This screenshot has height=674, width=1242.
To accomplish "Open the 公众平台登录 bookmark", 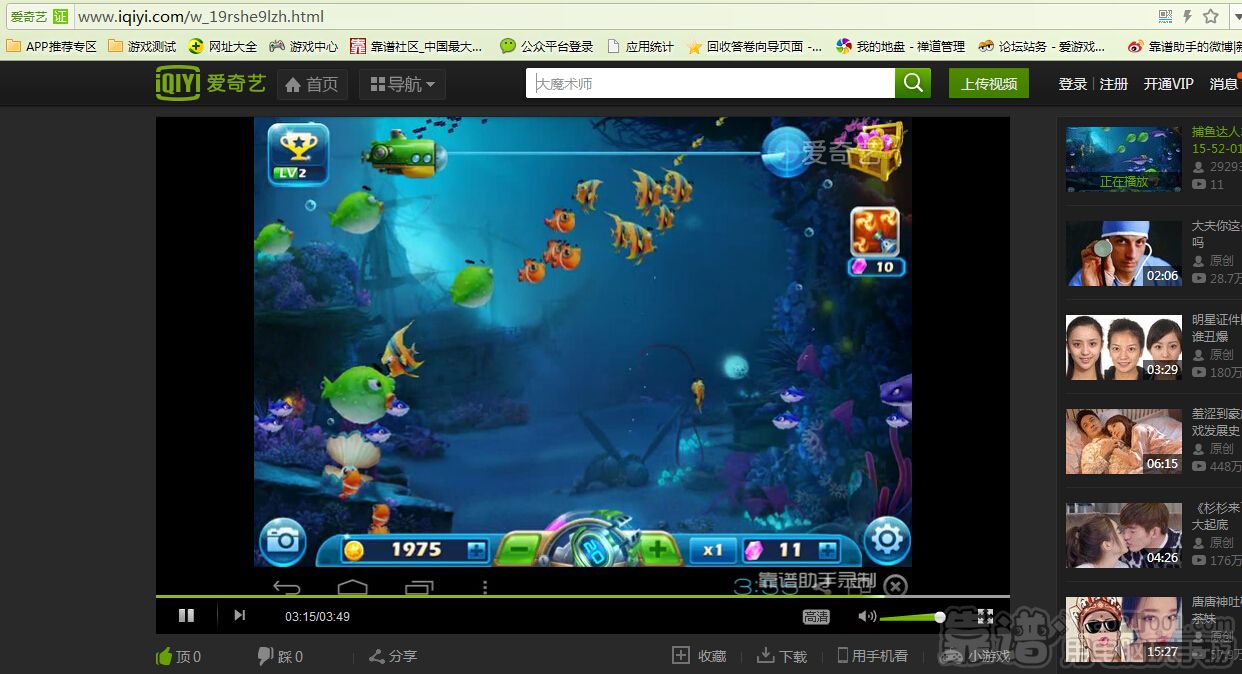I will (x=547, y=46).
